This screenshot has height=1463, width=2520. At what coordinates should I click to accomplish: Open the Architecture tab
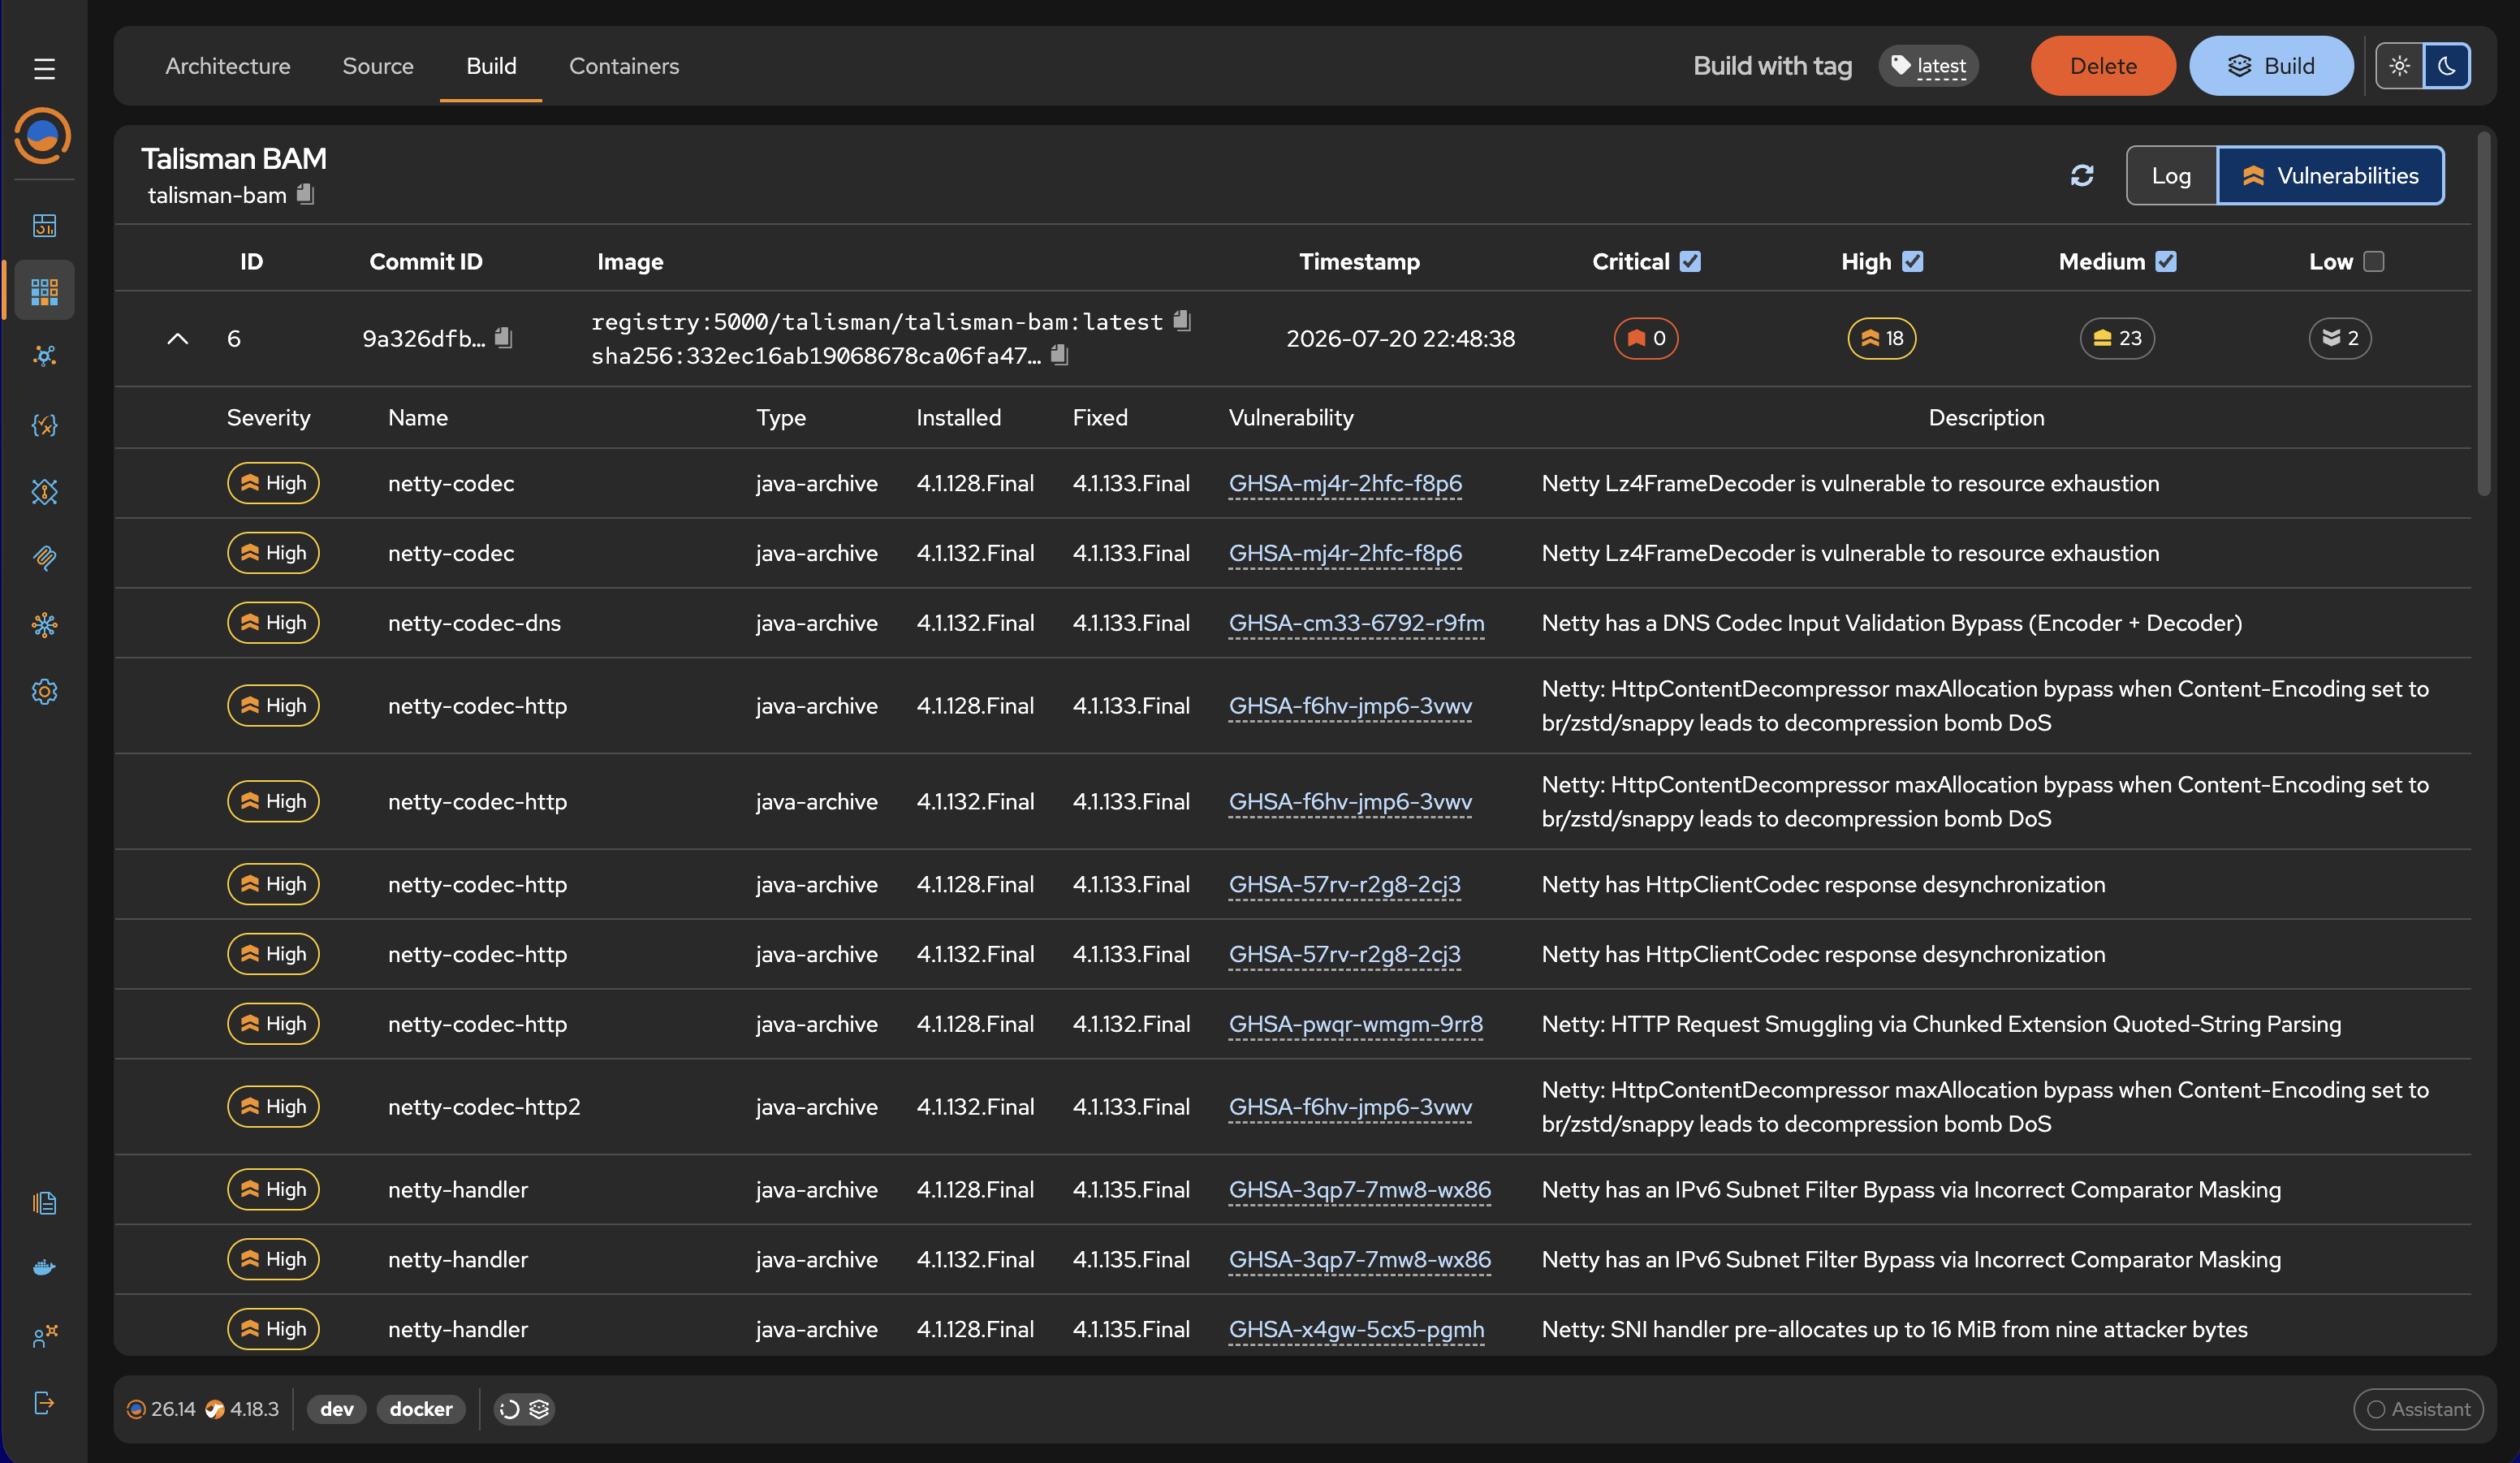click(228, 66)
